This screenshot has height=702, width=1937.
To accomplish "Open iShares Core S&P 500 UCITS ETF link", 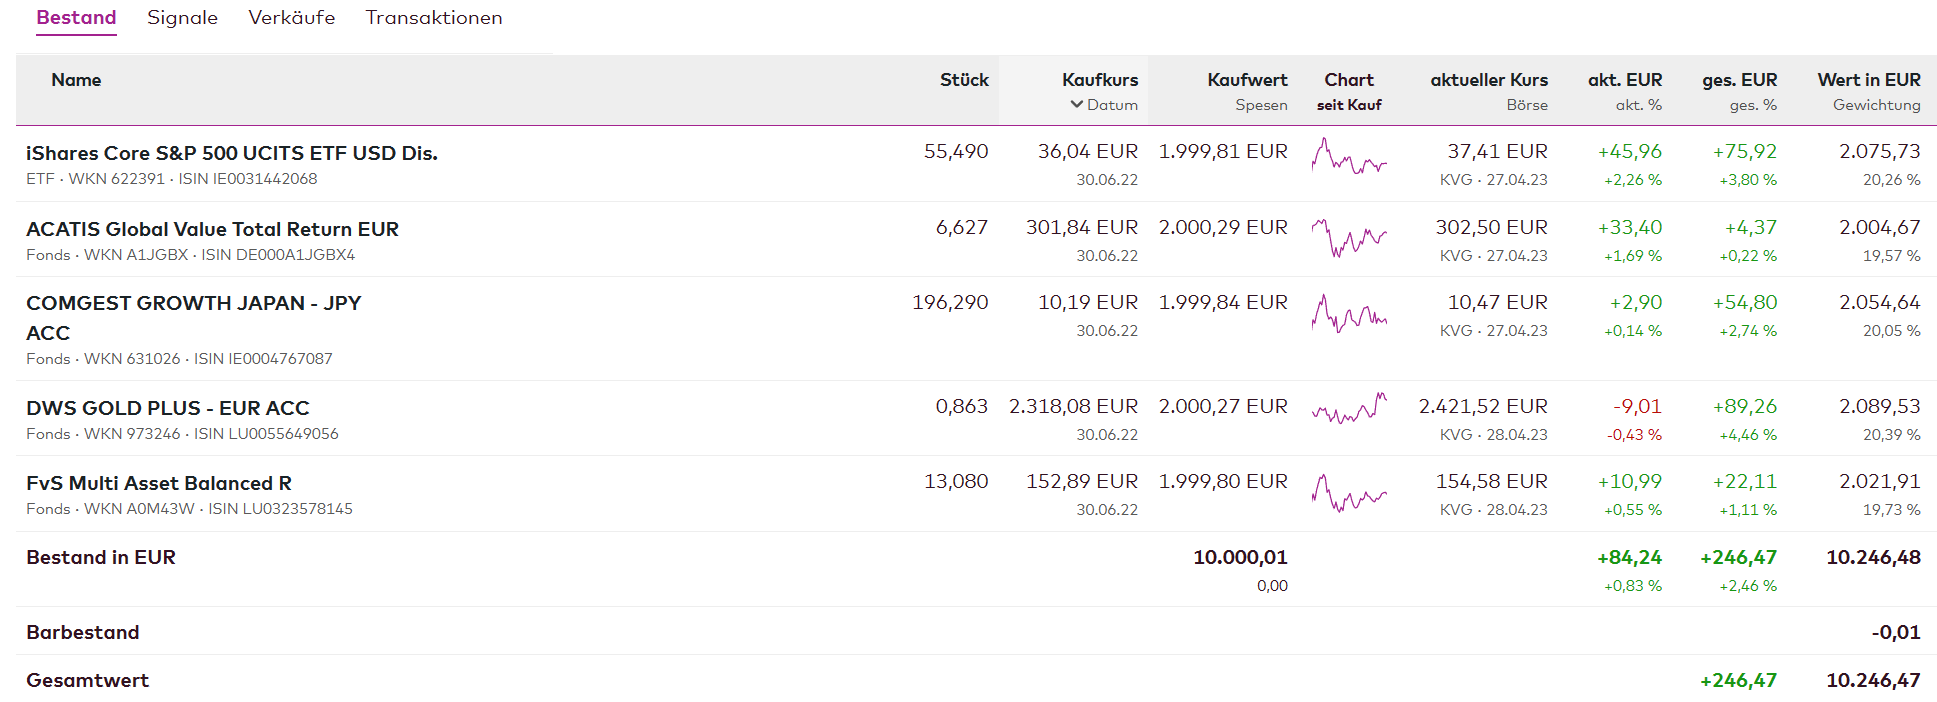I will coord(231,153).
